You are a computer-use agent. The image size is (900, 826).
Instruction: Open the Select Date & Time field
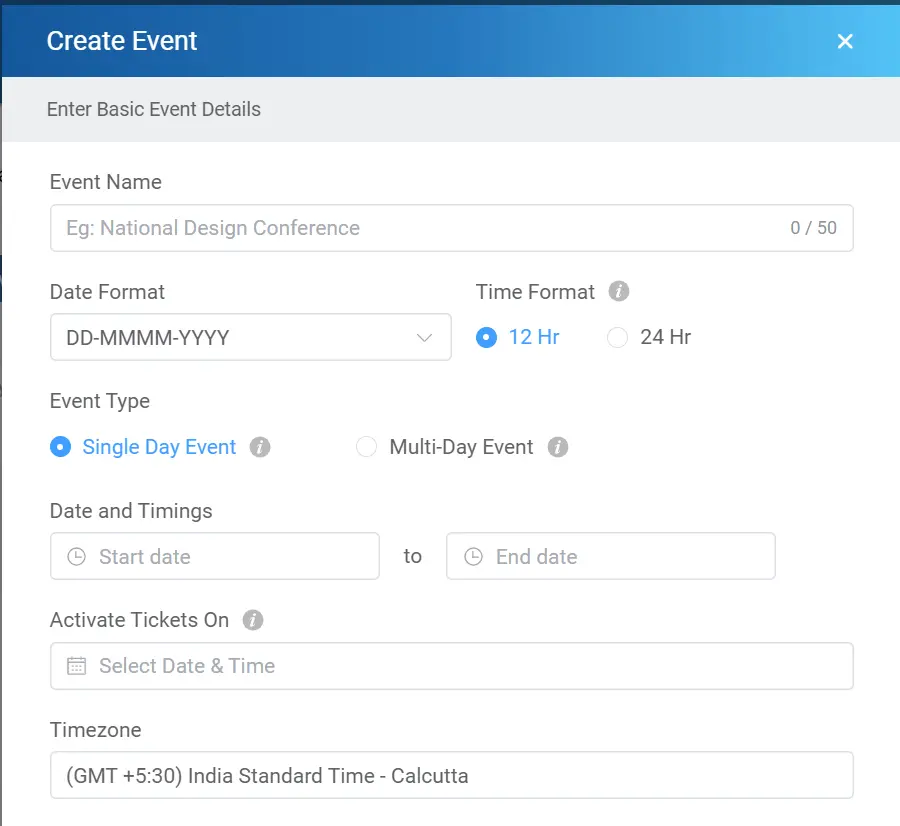451,666
